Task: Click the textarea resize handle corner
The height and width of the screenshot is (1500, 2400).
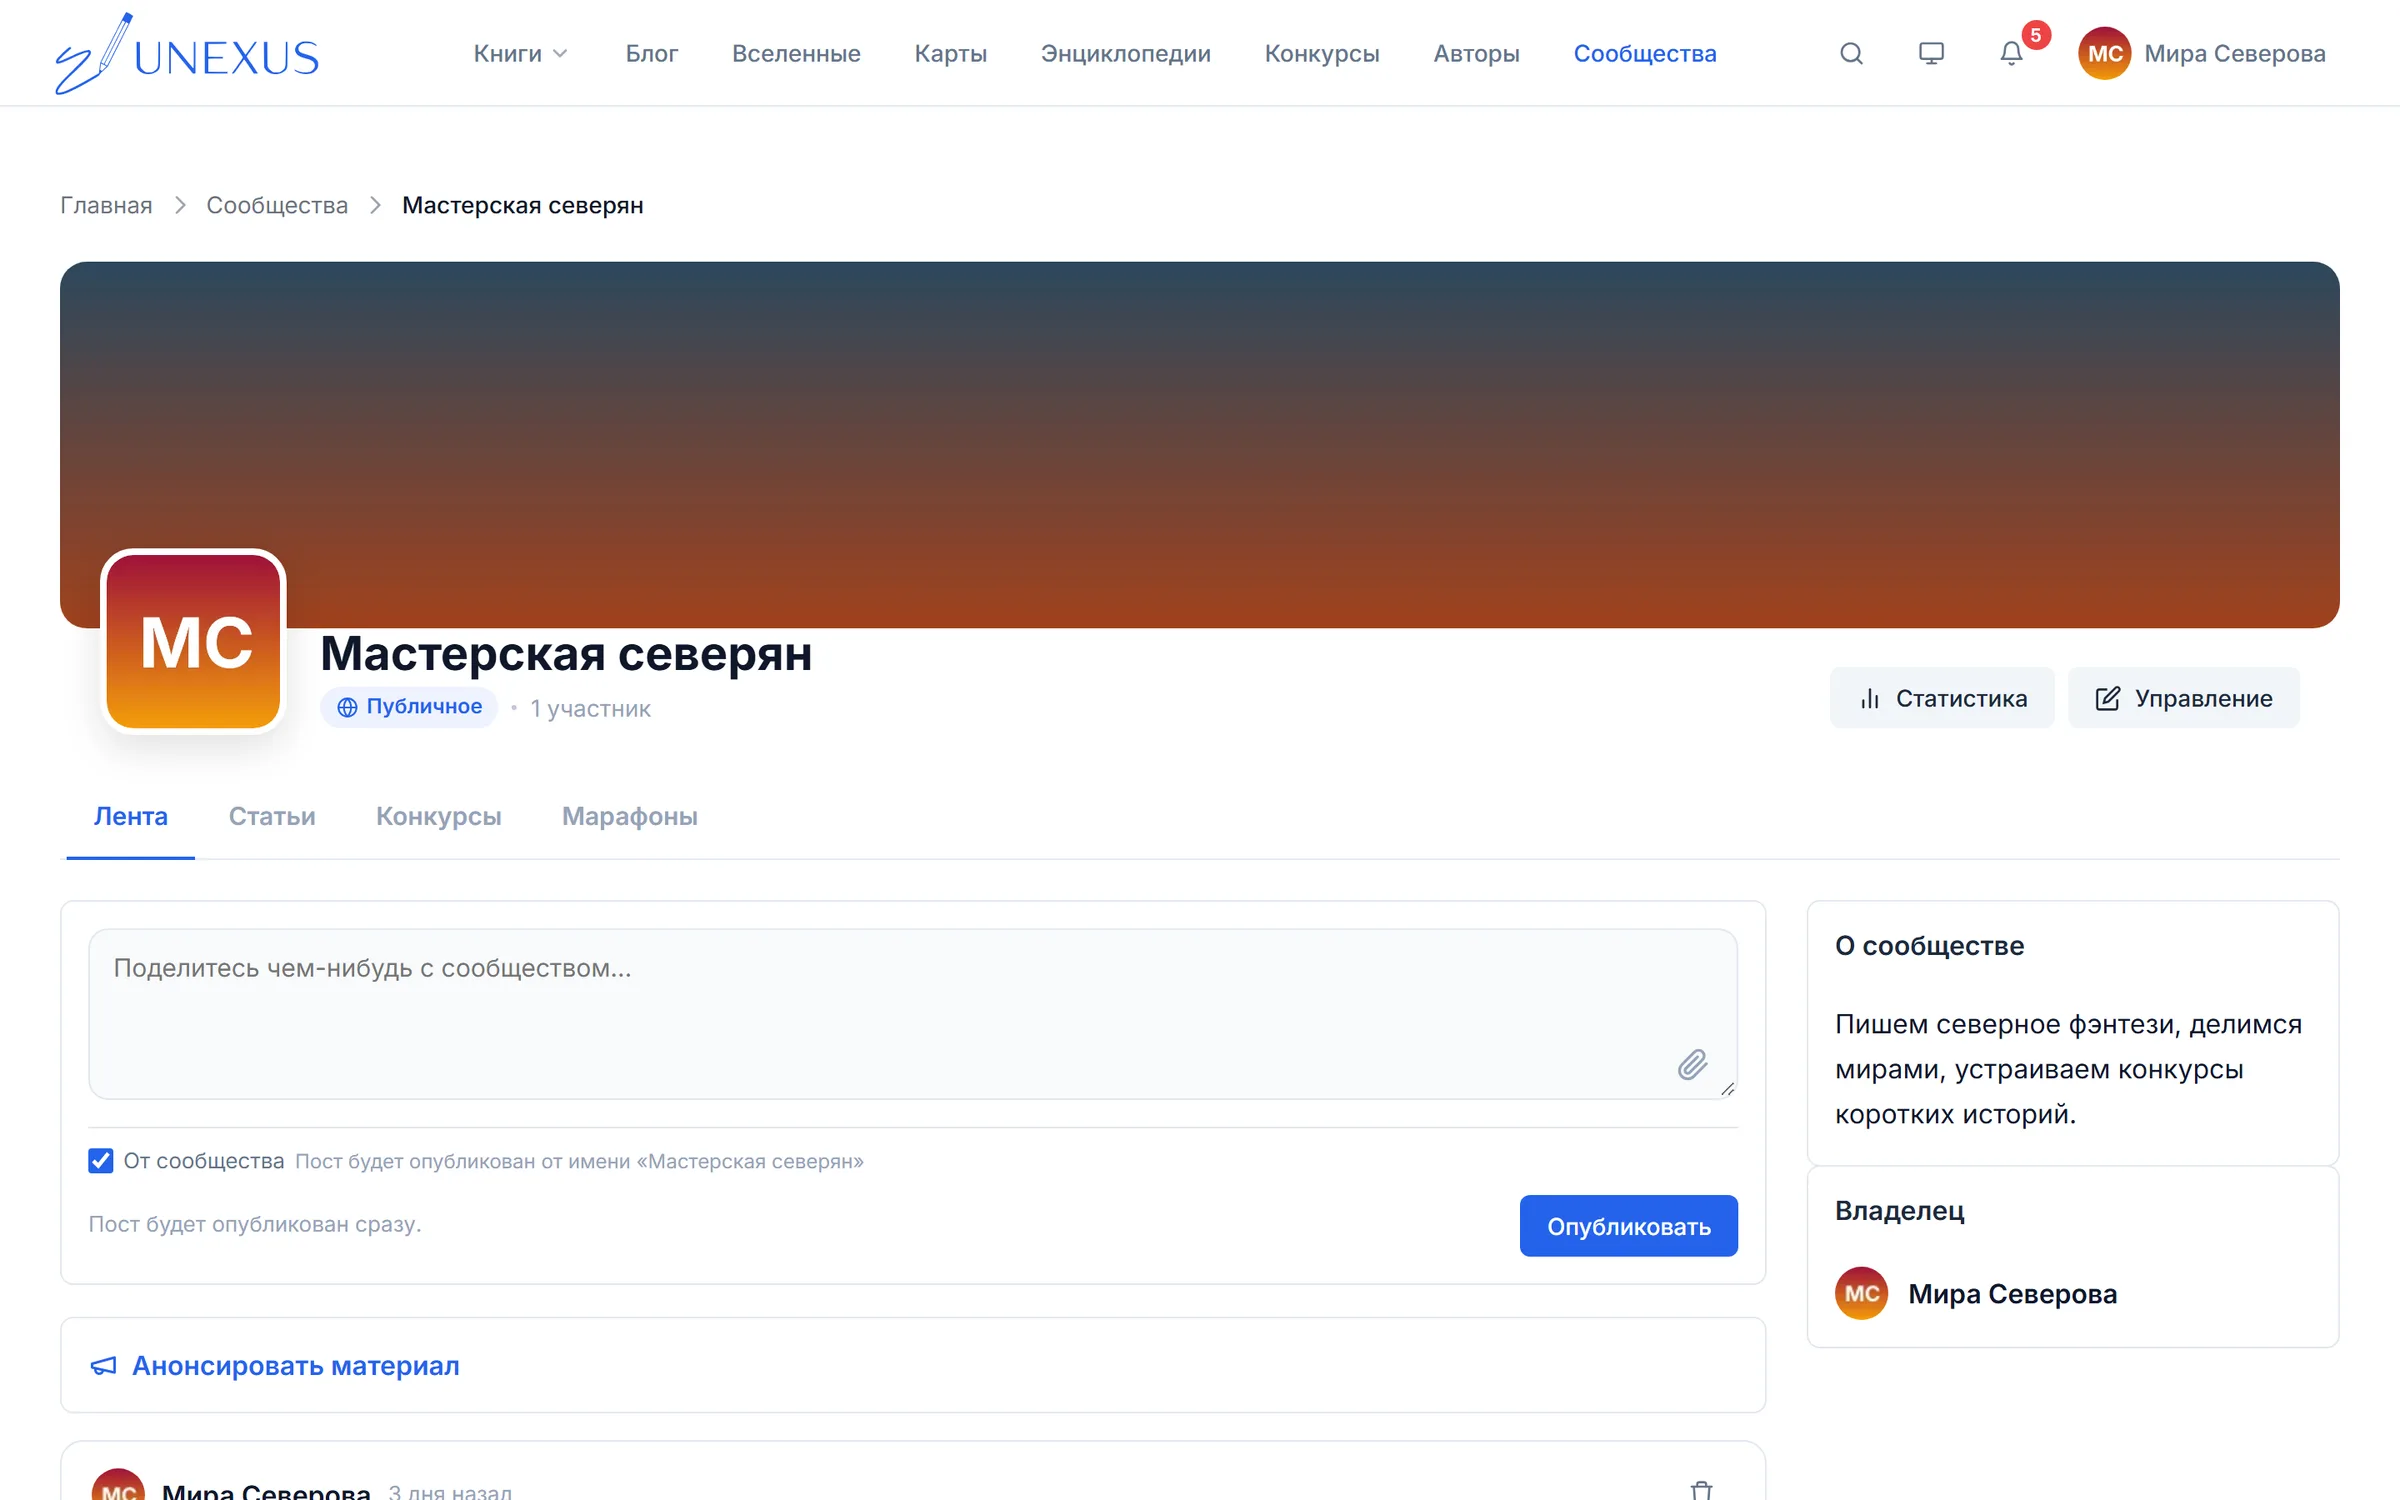Action: [x=1727, y=1089]
